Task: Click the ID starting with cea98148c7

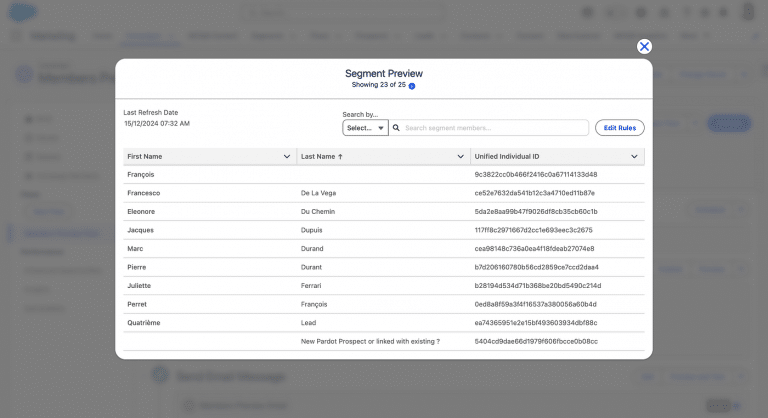Action: coord(534,249)
